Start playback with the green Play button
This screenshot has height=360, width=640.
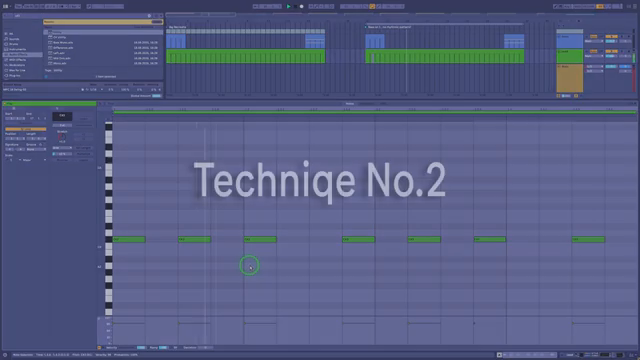289,7
